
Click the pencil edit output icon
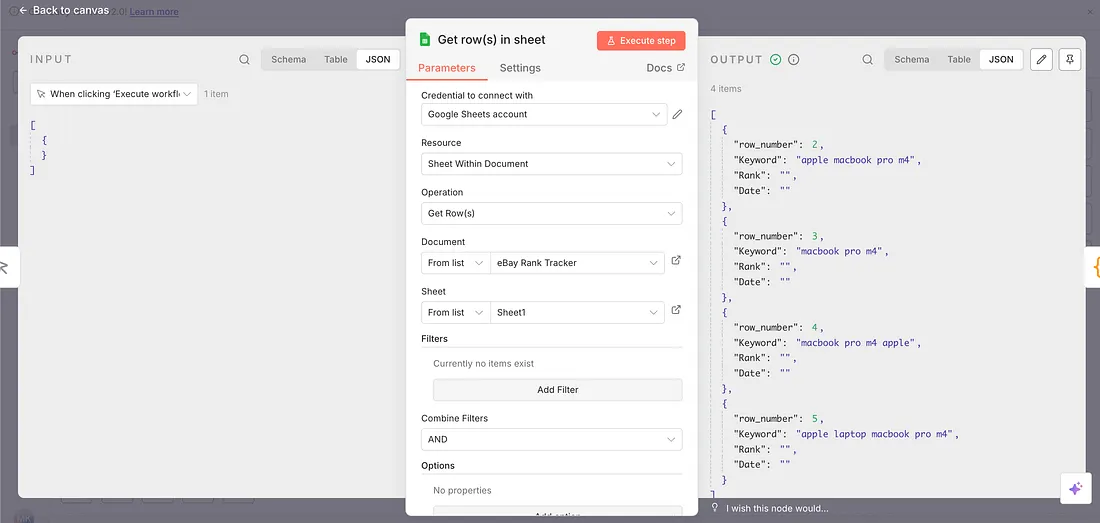pos(1041,60)
